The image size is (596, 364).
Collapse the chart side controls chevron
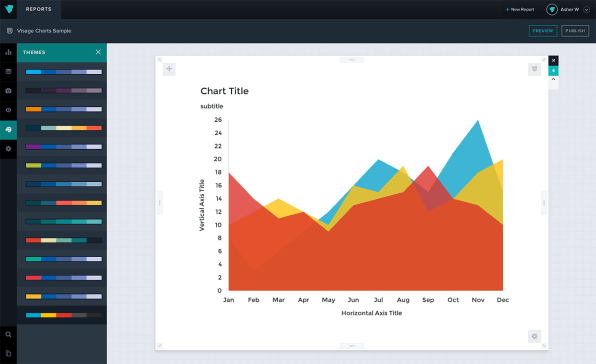[553, 80]
